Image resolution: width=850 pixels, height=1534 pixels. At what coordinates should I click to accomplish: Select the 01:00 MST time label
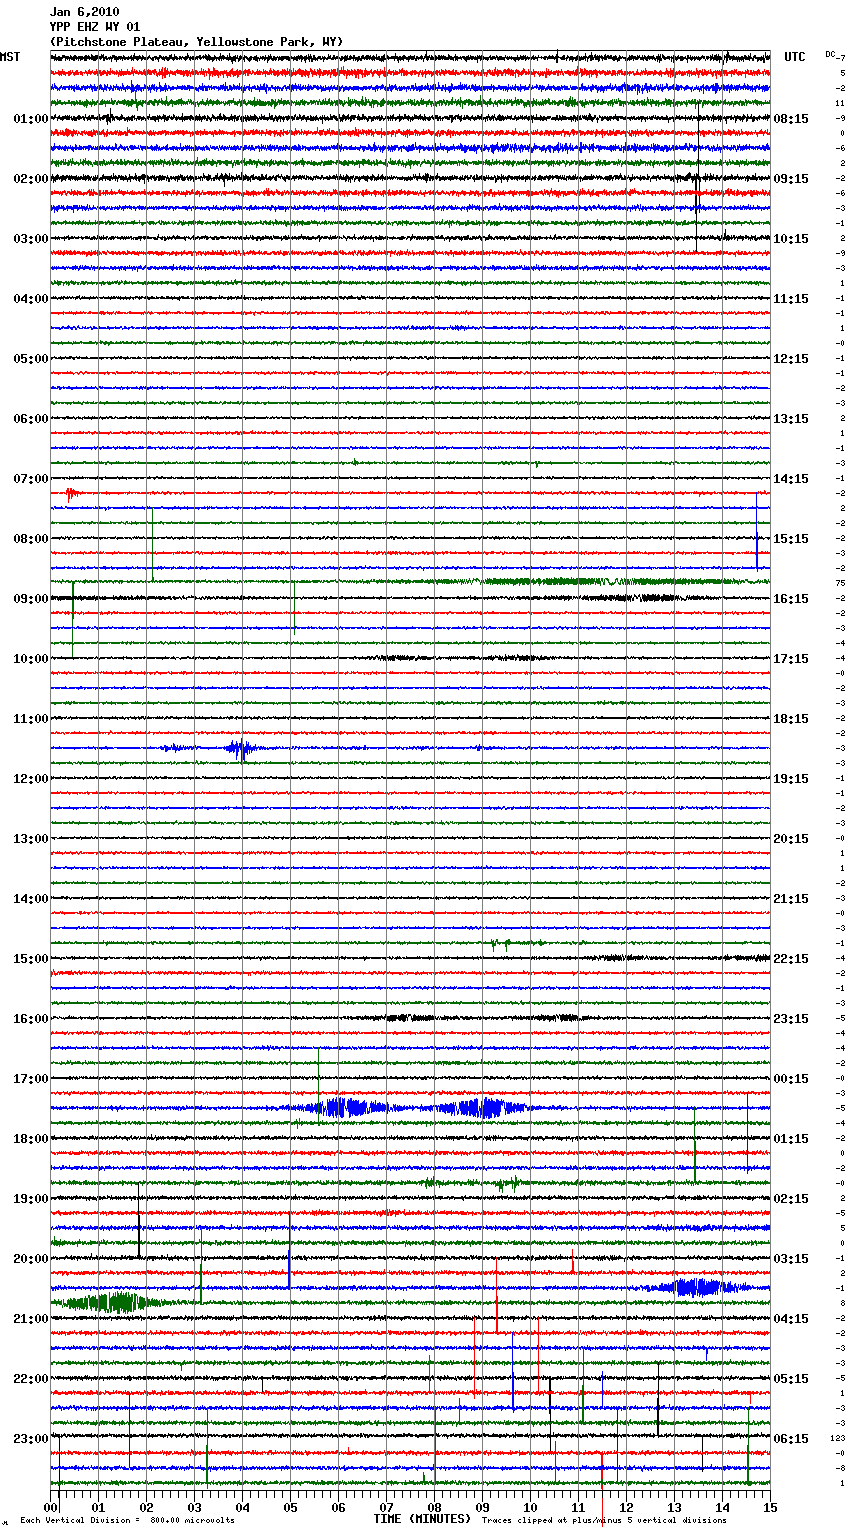(31, 119)
